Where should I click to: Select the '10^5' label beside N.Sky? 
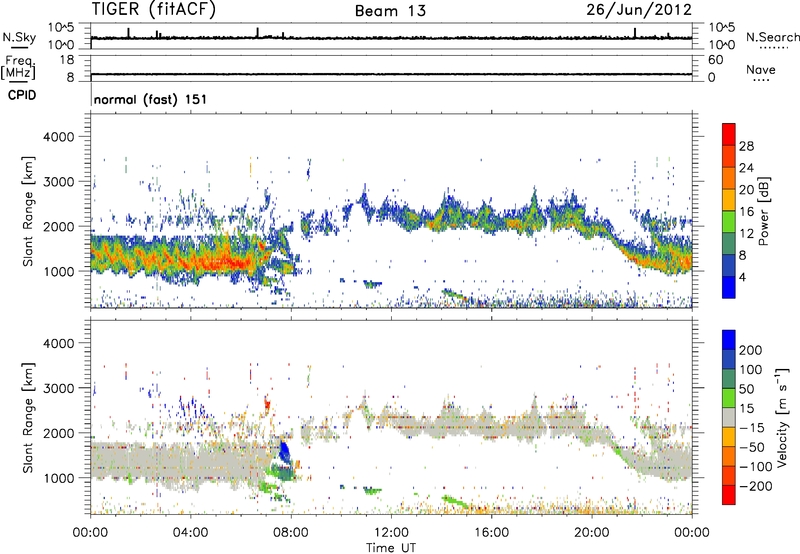(x=61, y=28)
